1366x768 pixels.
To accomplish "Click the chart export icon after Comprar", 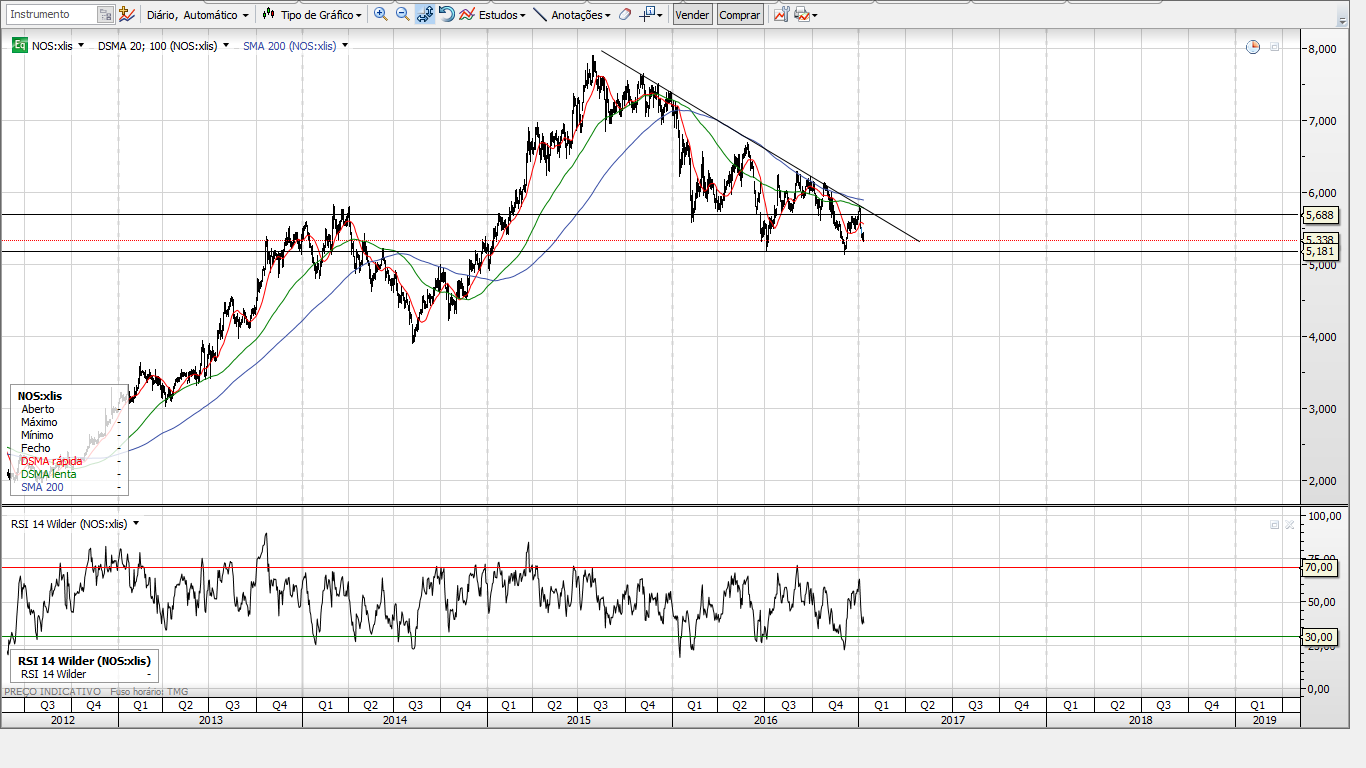I will 781,15.
